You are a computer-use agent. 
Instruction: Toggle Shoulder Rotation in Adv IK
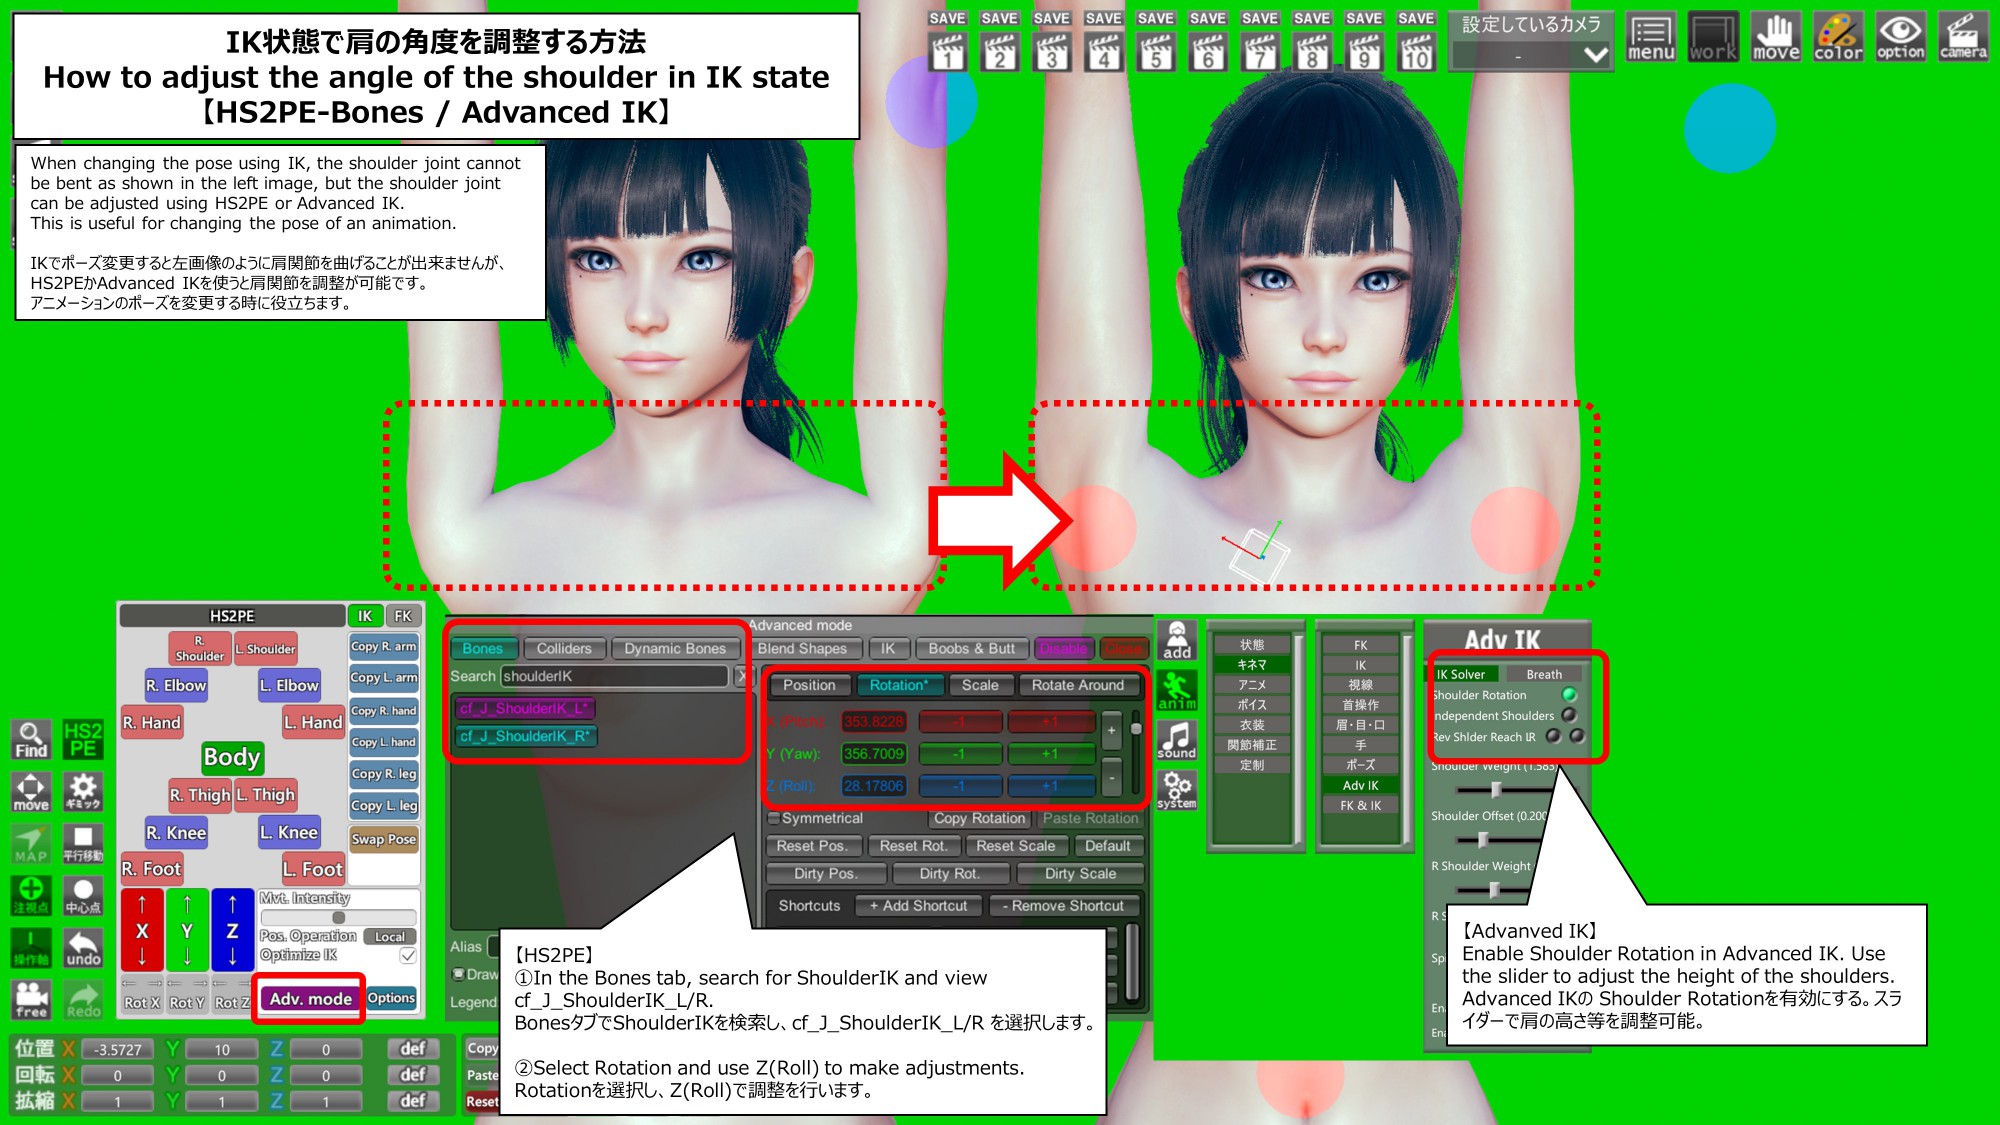1569,694
